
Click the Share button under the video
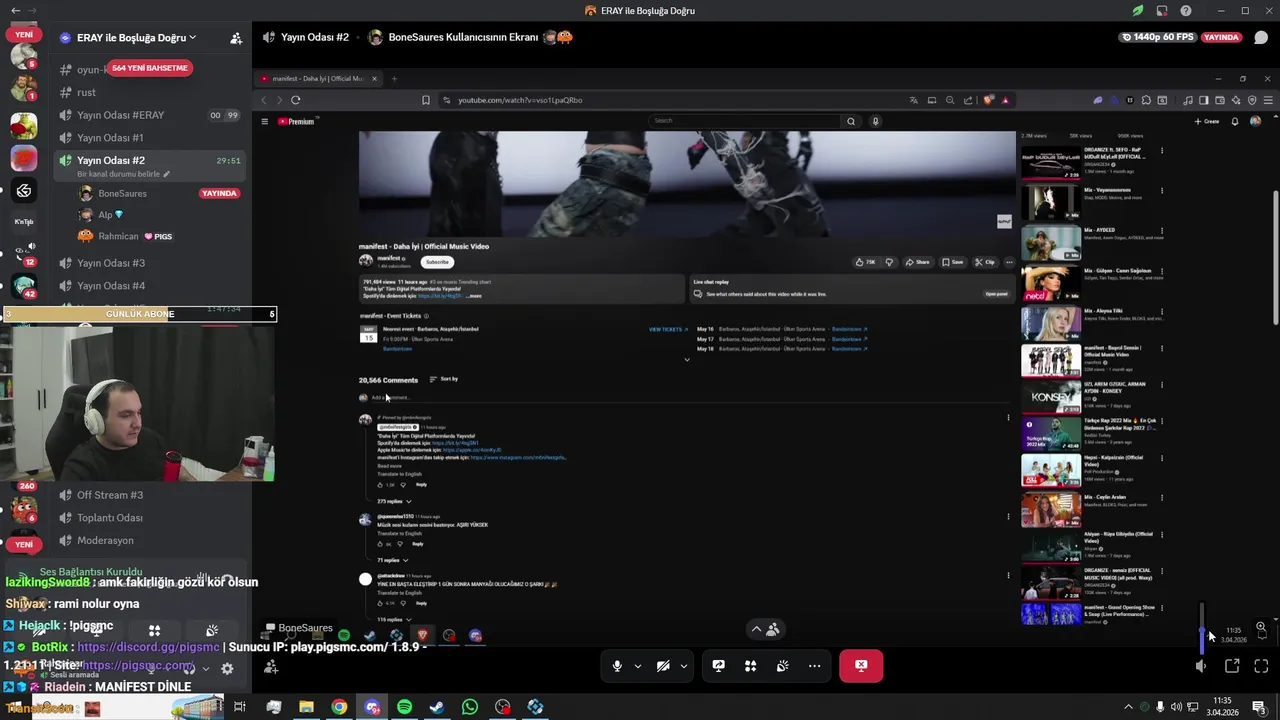[x=917, y=262]
